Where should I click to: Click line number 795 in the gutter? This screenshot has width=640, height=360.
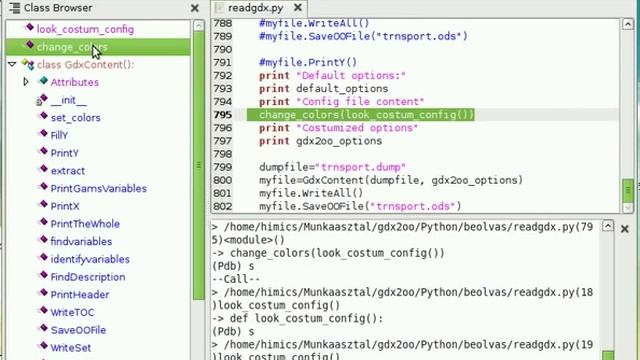coord(222,115)
